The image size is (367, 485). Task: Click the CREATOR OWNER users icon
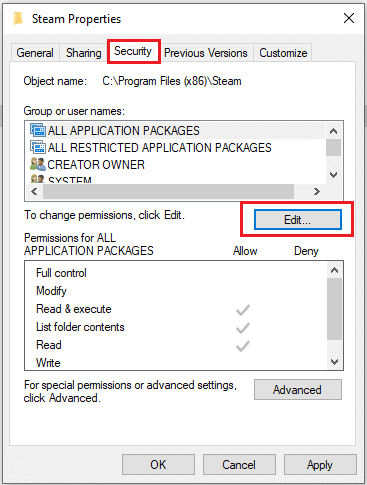point(38,164)
